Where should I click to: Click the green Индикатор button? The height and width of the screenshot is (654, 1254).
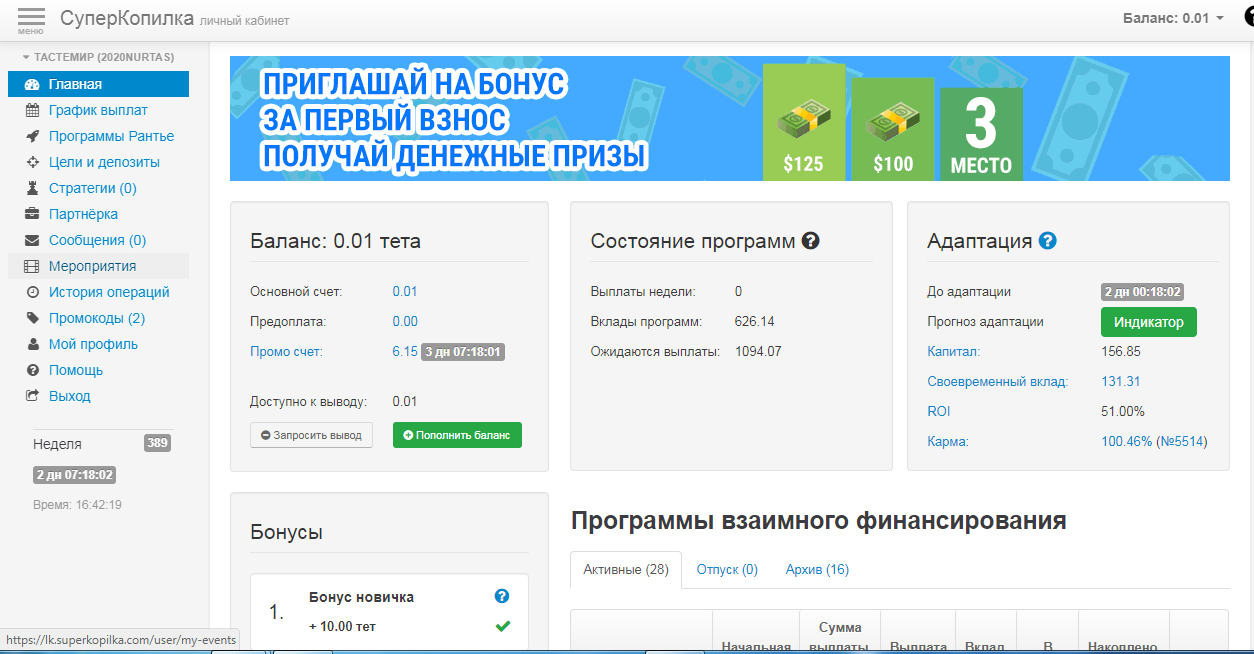point(1148,323)
